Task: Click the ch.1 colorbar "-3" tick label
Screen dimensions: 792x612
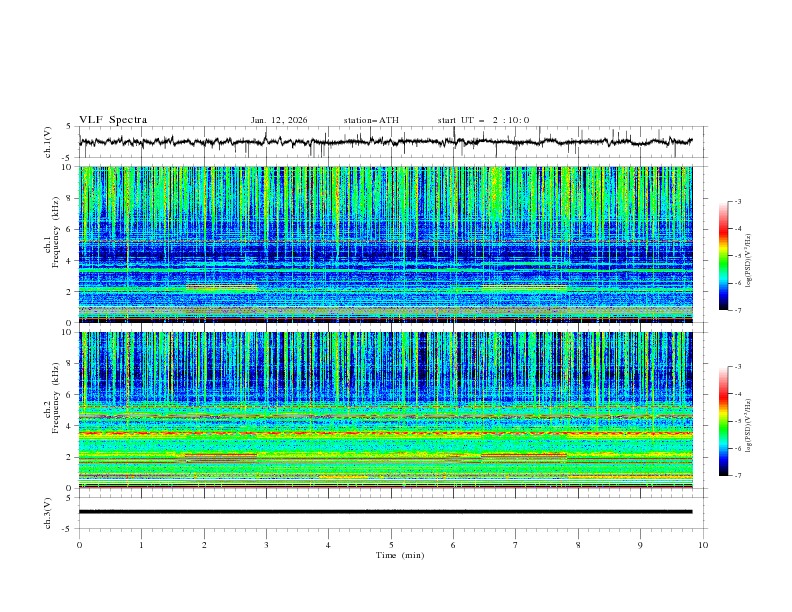Action: pyautogui.click(x=737, y=201)
